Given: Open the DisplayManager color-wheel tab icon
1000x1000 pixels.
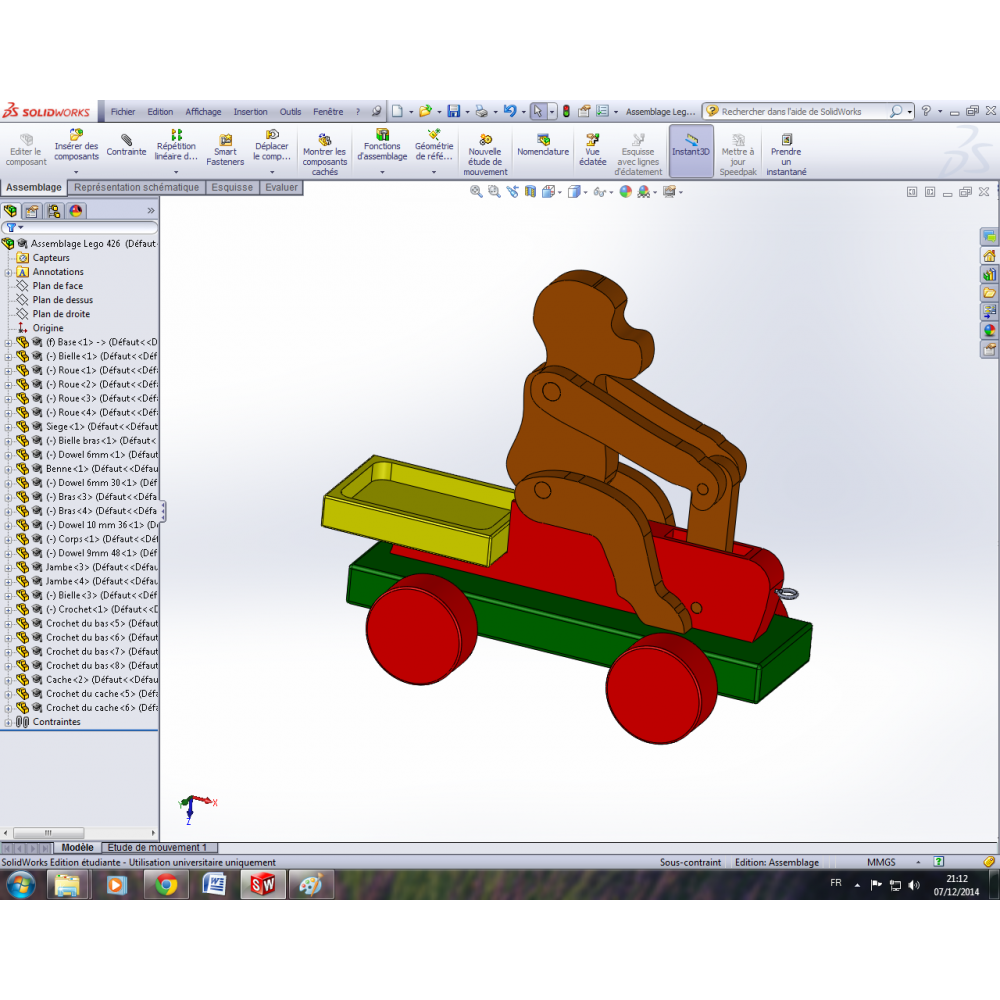Looking at the screenshot, I should (x=76, y=211).
